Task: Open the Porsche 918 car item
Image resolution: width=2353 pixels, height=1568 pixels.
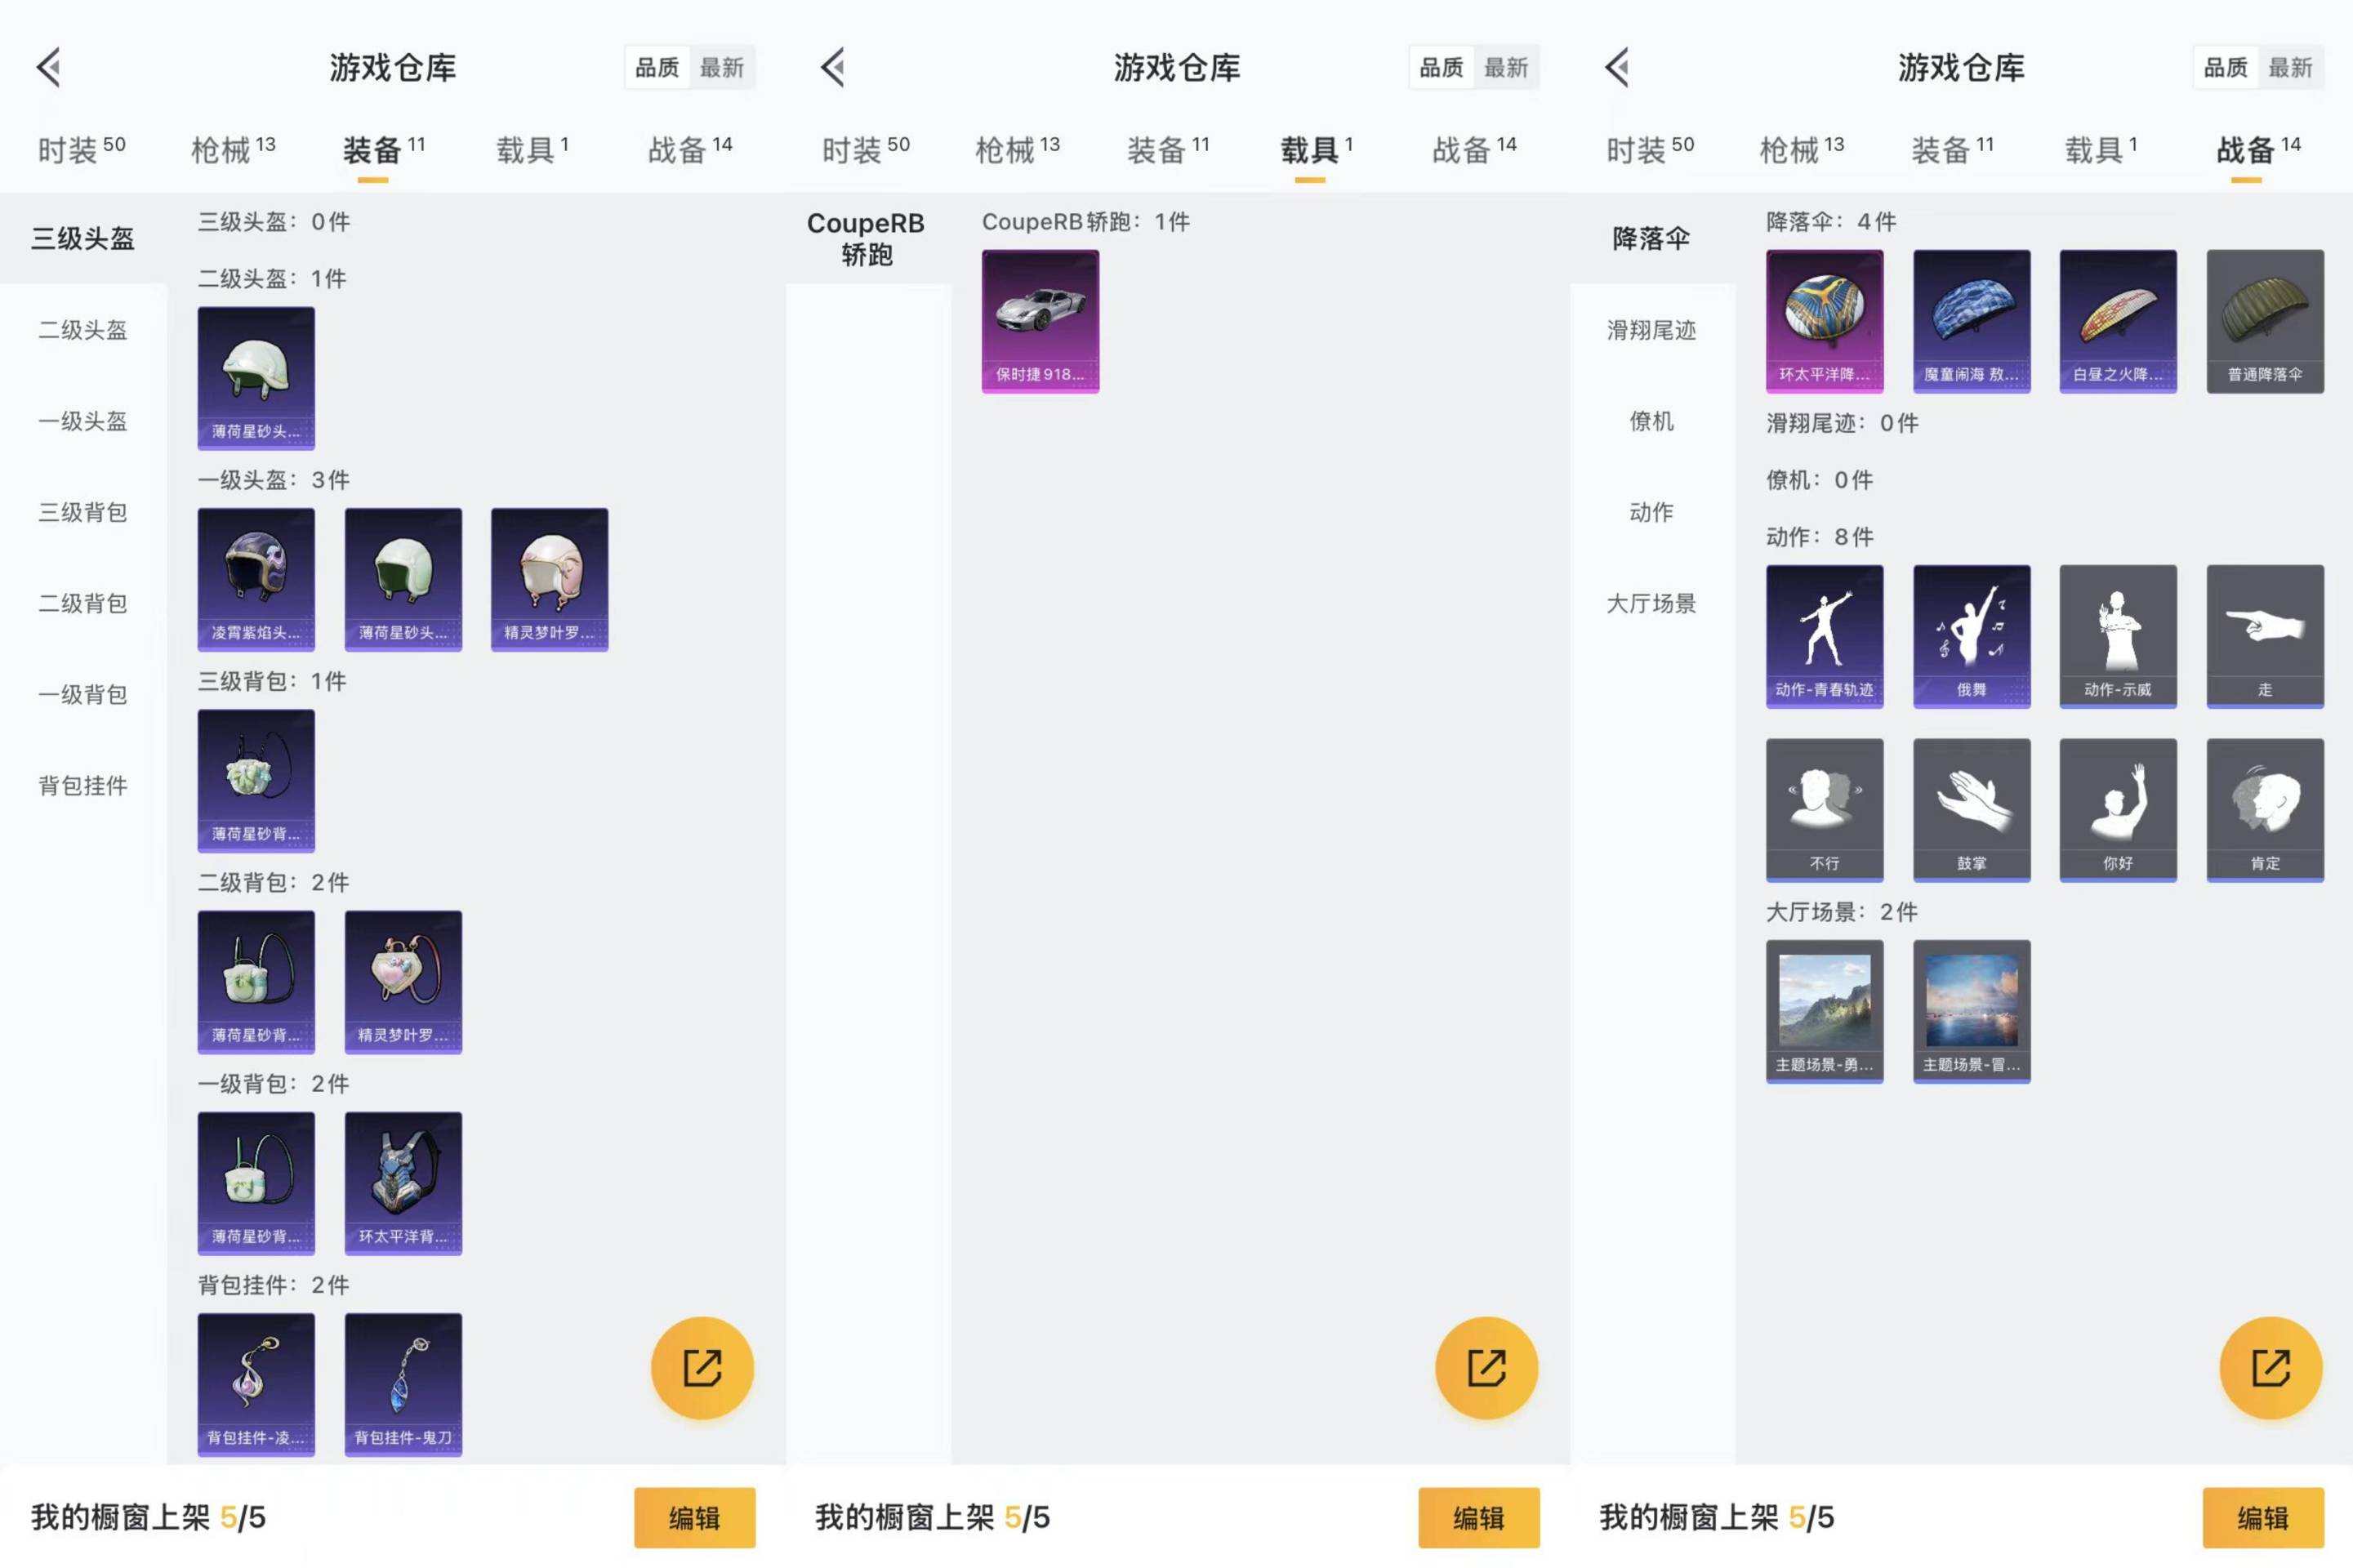Action: click(x=1040, y=320)
